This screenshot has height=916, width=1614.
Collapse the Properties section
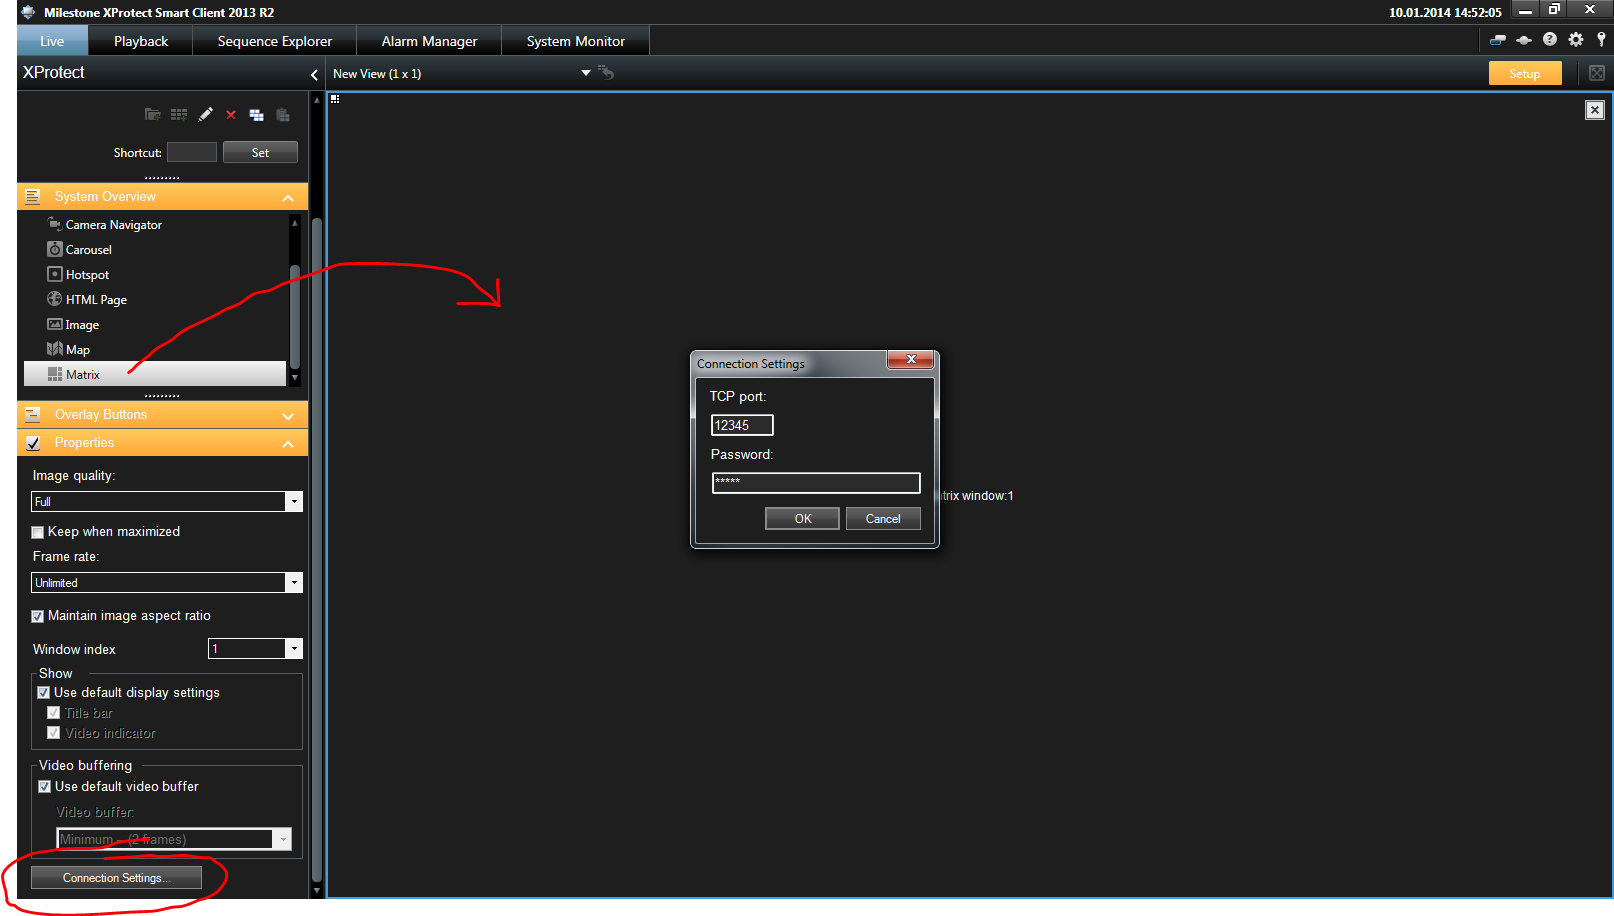pyautogui.click(x=288, y=443)
